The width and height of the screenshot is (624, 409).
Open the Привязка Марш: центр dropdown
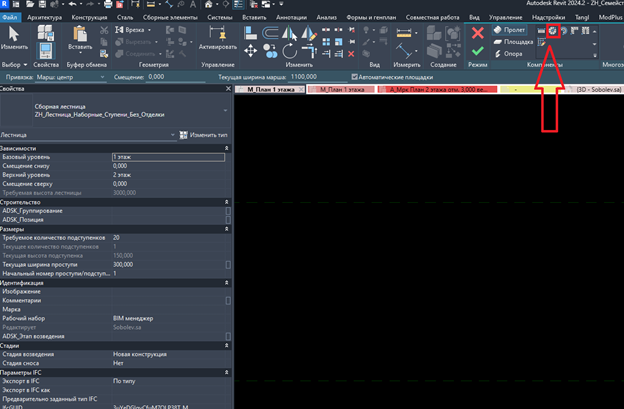point(70,77)
